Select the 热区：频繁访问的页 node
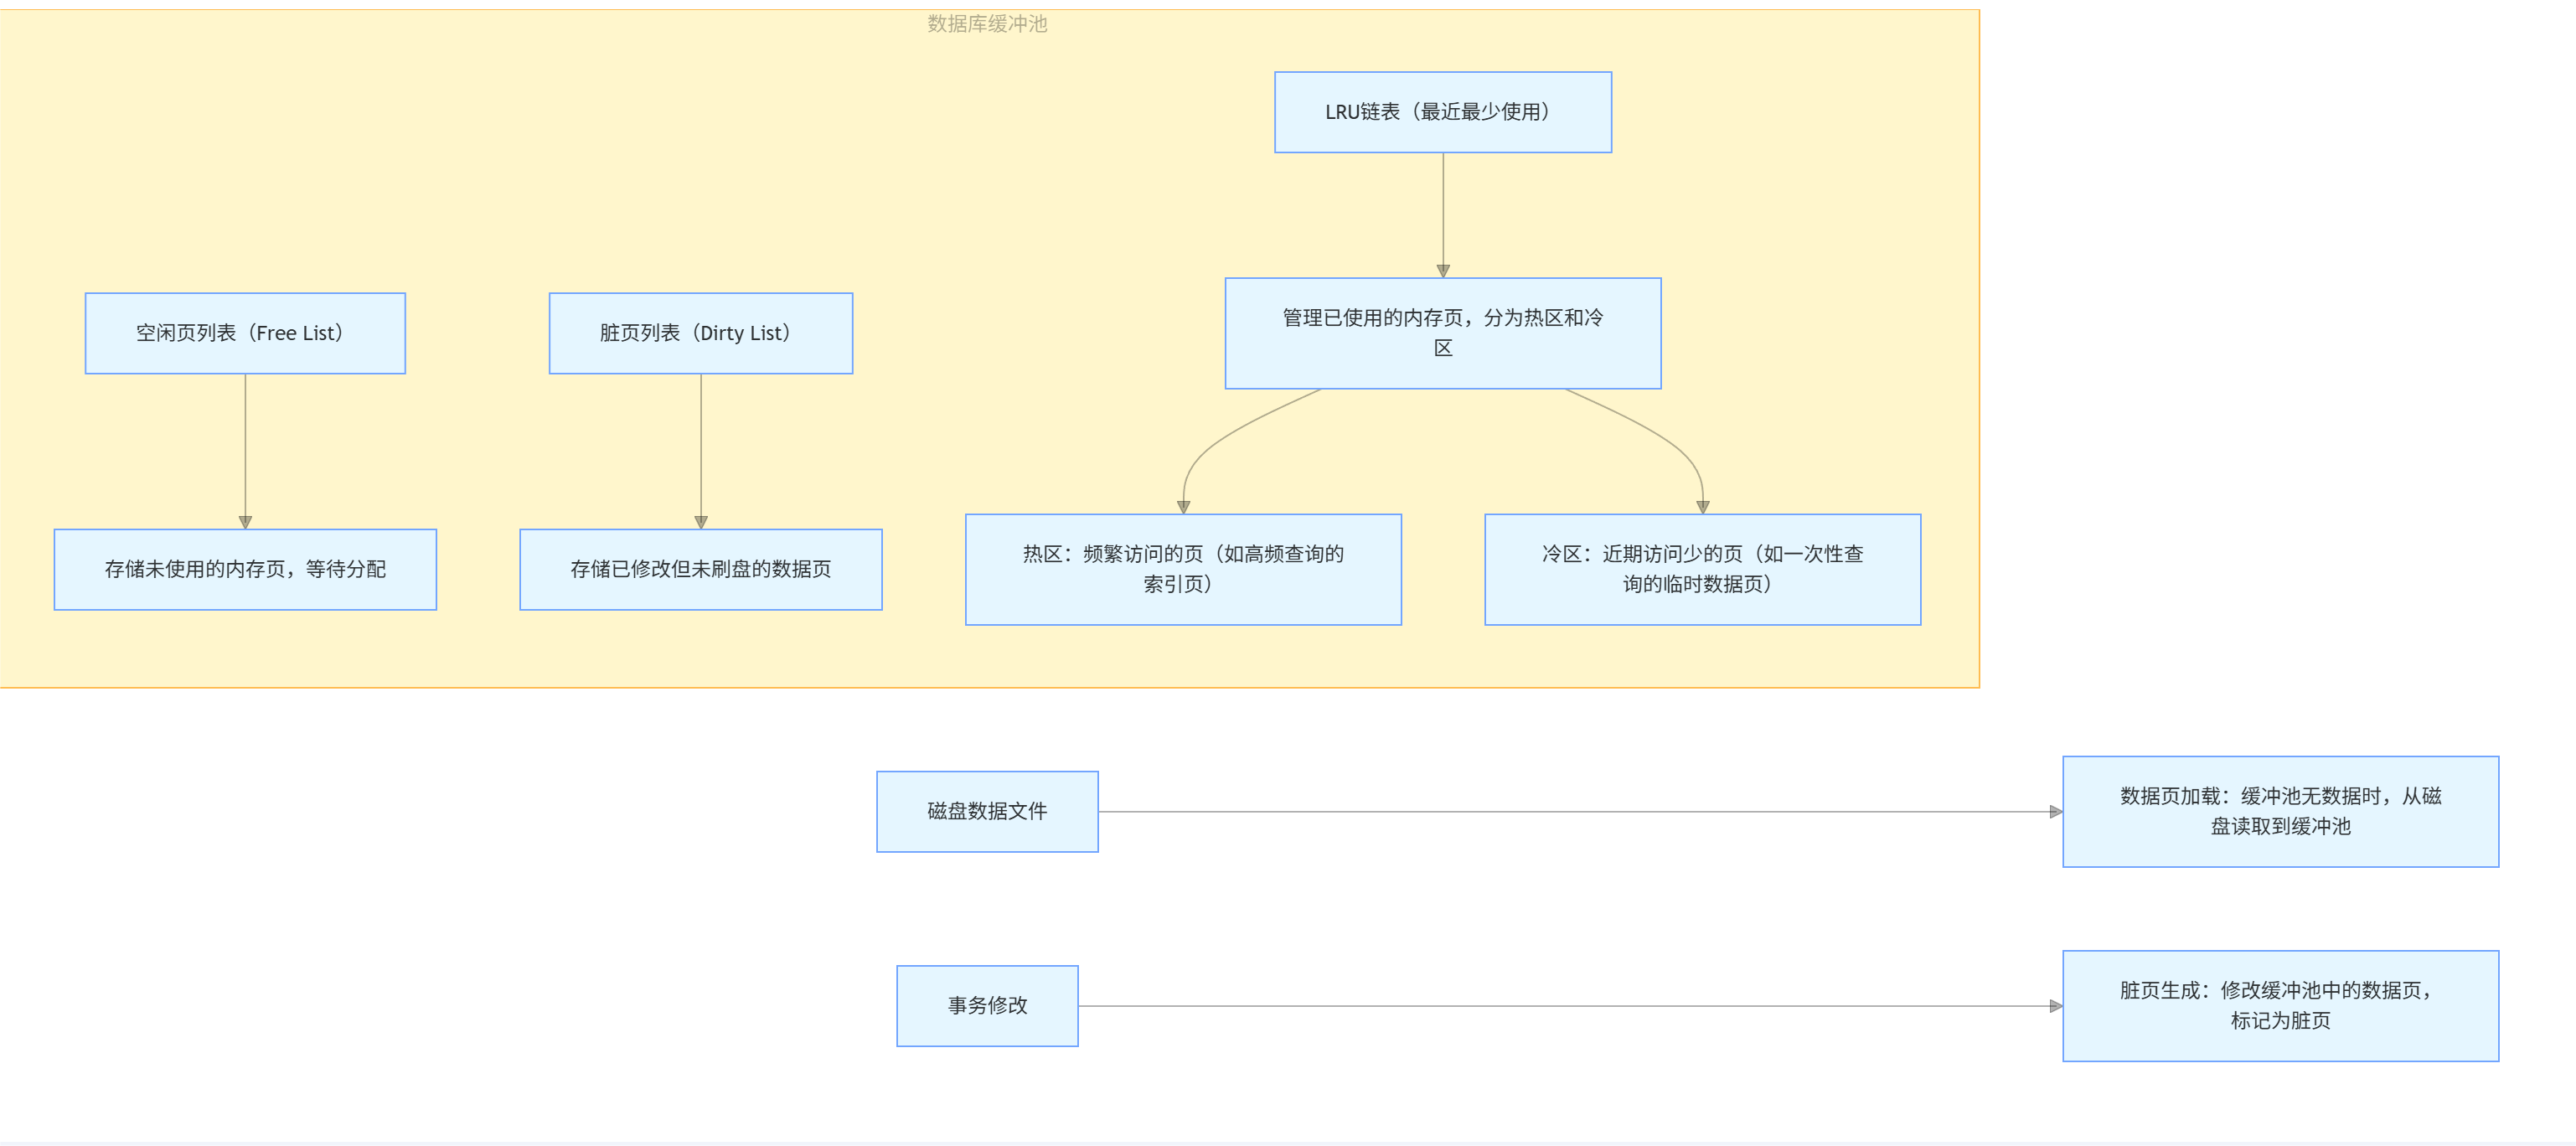The width and height of the screenshot is (2576, 1146). click(x=1183, y=569)
